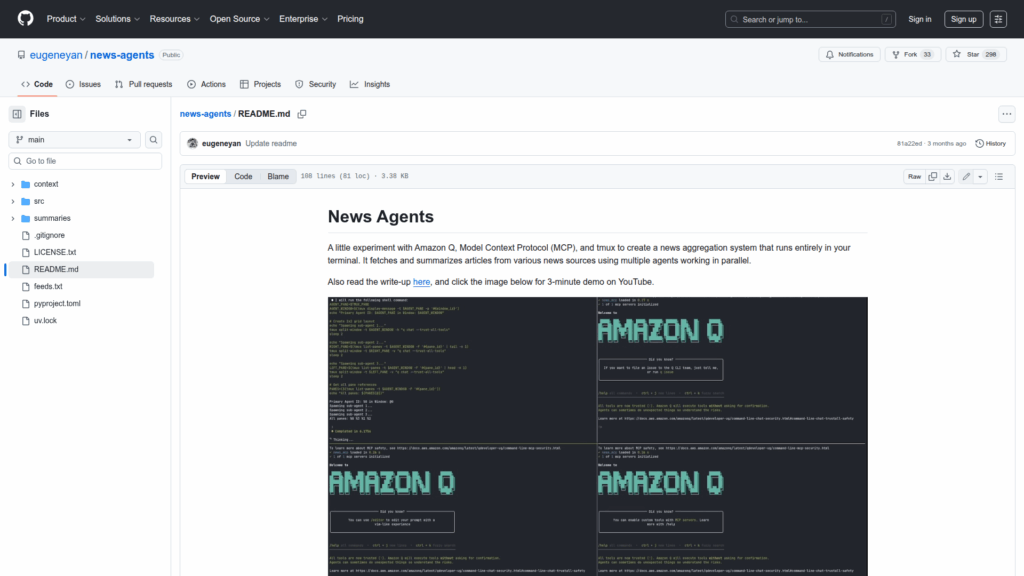Image resolution: width=1024 pixels, height=576 pixels.
Task: Download the raw file icon
Action: 948,176
